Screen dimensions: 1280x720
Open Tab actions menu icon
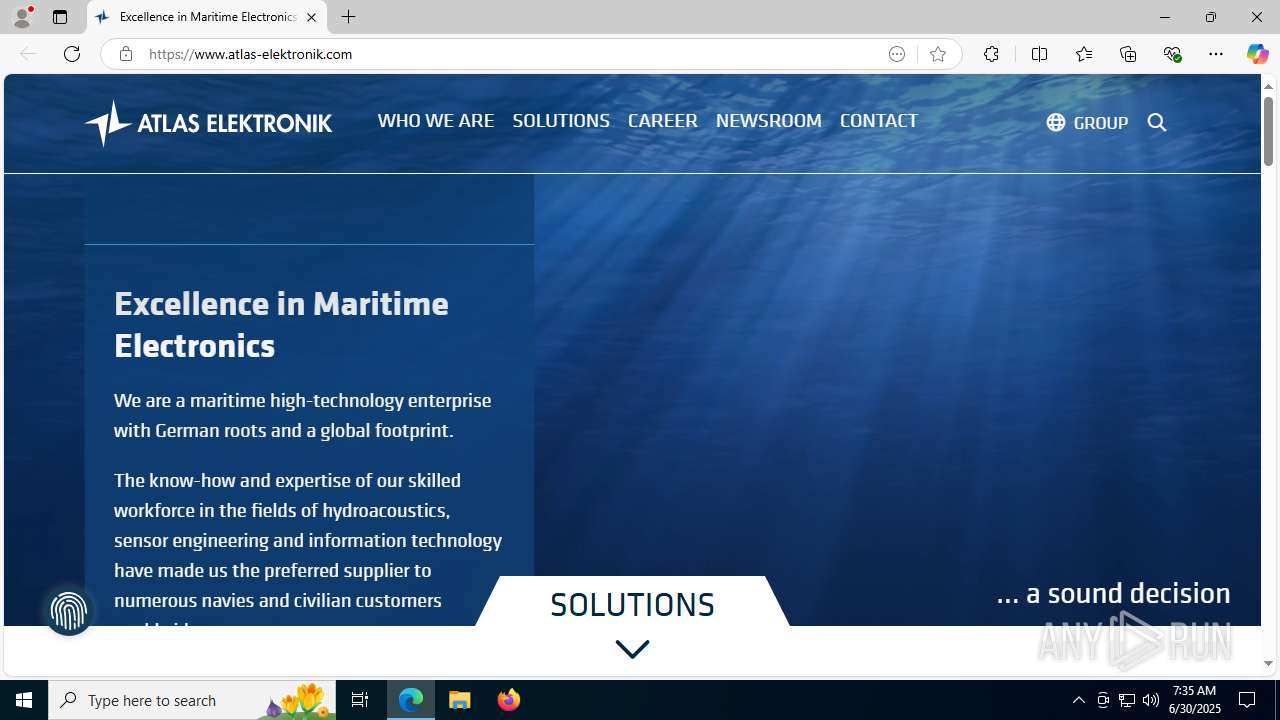[60, 17]
